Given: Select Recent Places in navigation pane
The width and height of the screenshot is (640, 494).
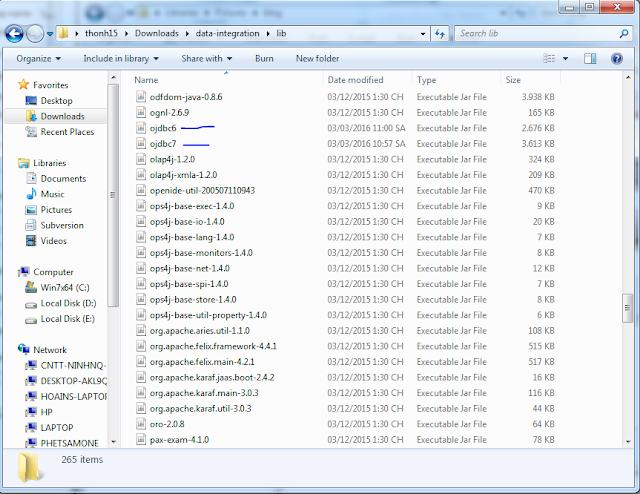Looking at the screenshot, I should (x=67, y=132).
